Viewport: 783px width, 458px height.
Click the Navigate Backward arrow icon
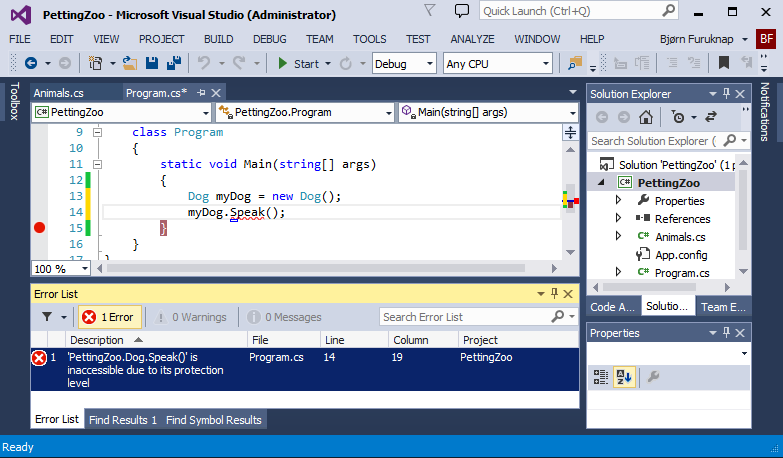(x=31, y=63)
